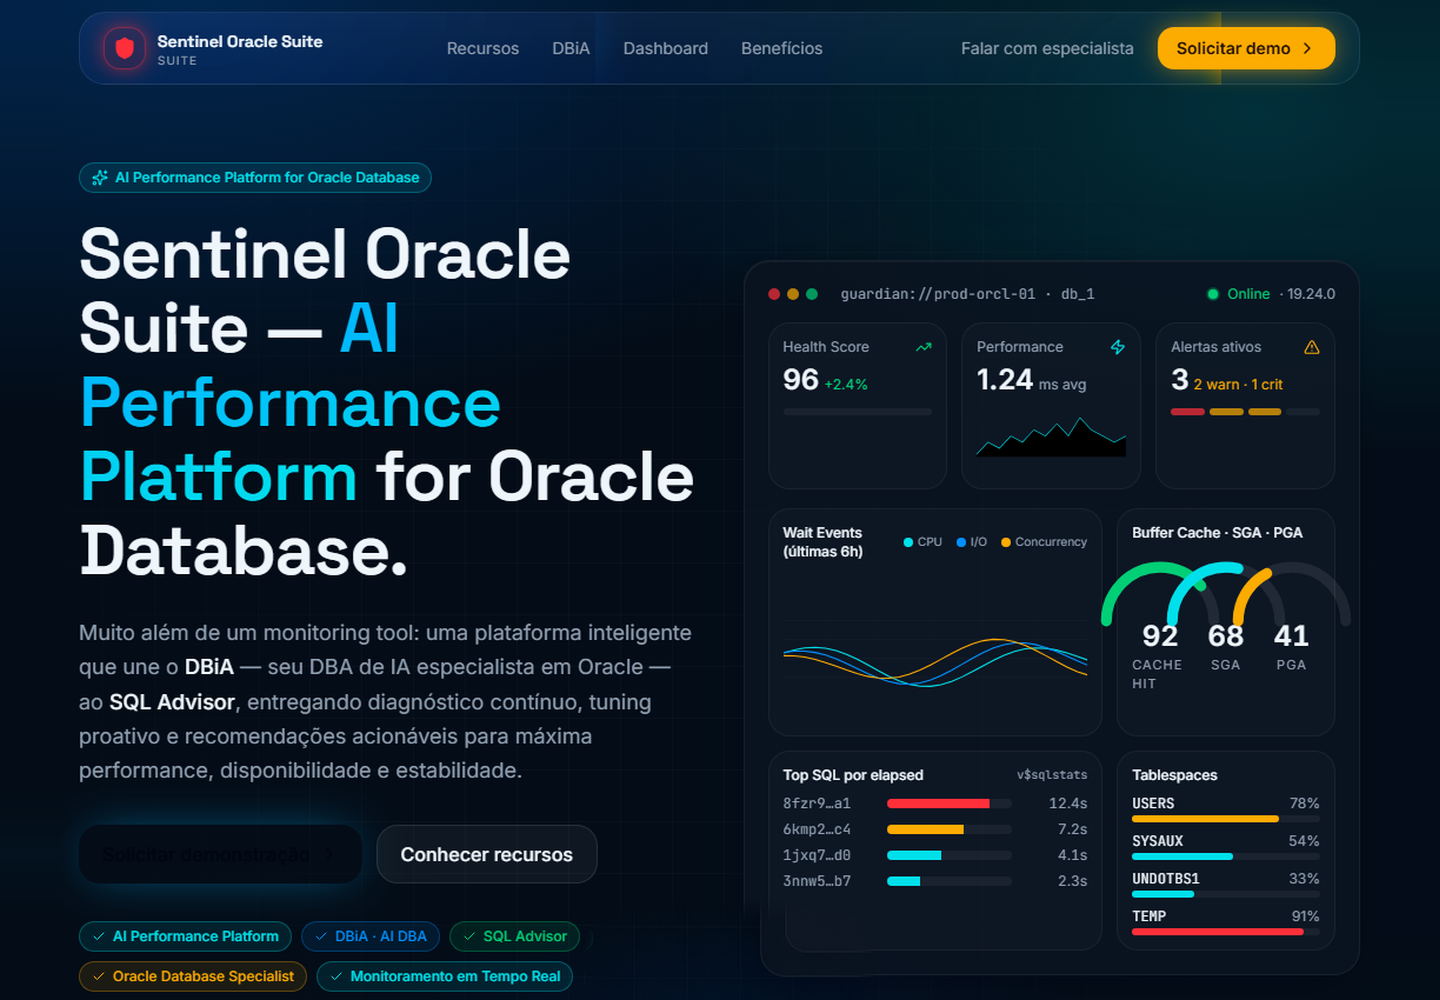Click the I/O legend item in Wait Events
This screenshot has width=1440, height=1000.
(x=972, y=542)
